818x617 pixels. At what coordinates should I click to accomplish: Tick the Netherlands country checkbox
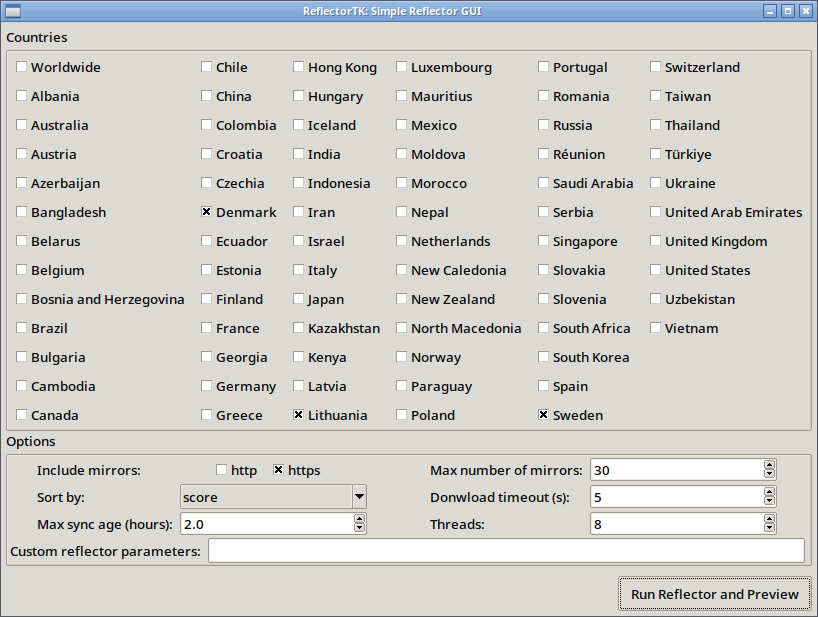click(x=402, y=242)
